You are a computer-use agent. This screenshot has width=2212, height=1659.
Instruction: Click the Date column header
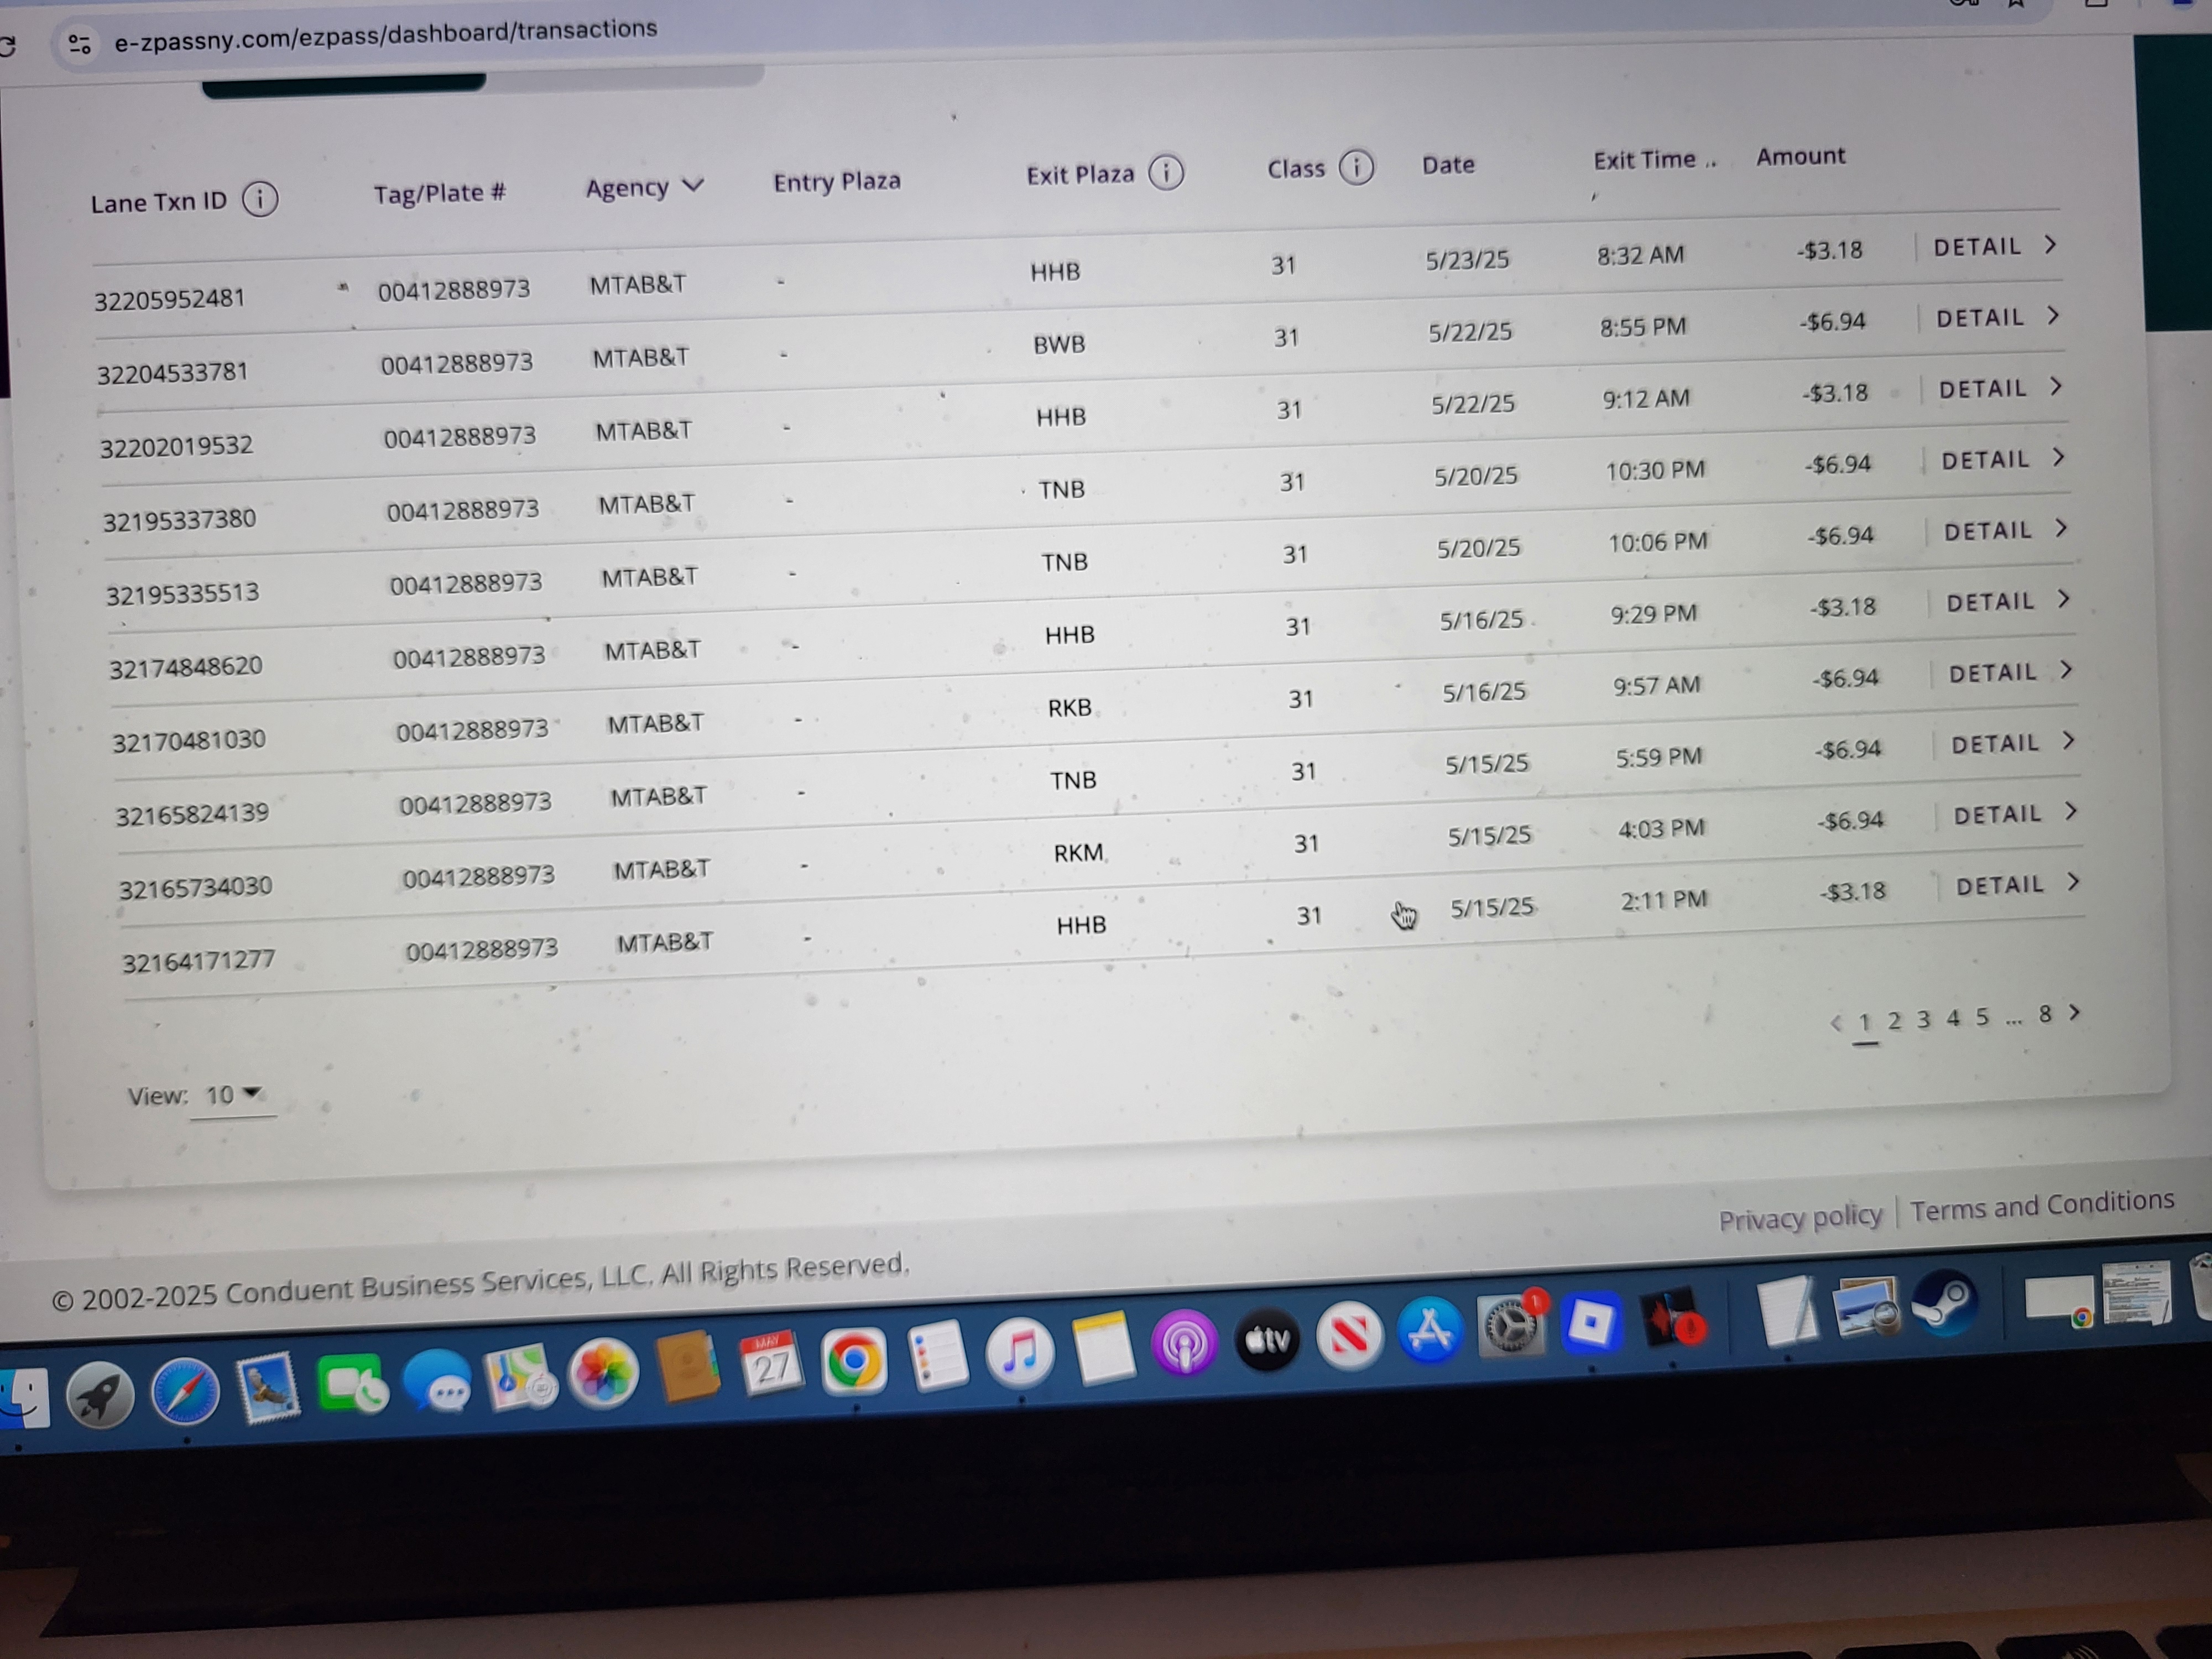point(1448,165)
